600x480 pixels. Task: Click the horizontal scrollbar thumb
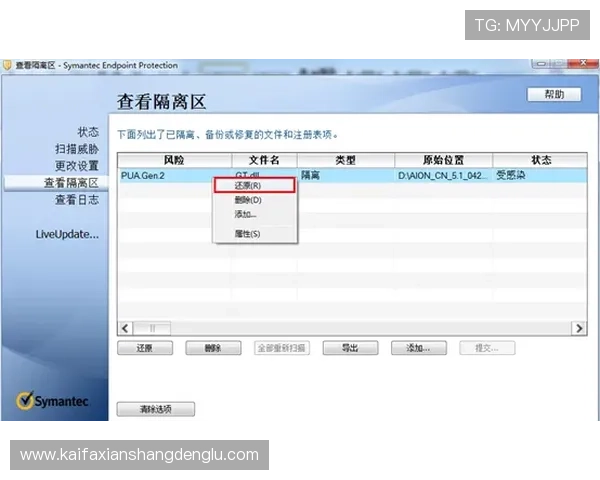[x=152, y=328]
